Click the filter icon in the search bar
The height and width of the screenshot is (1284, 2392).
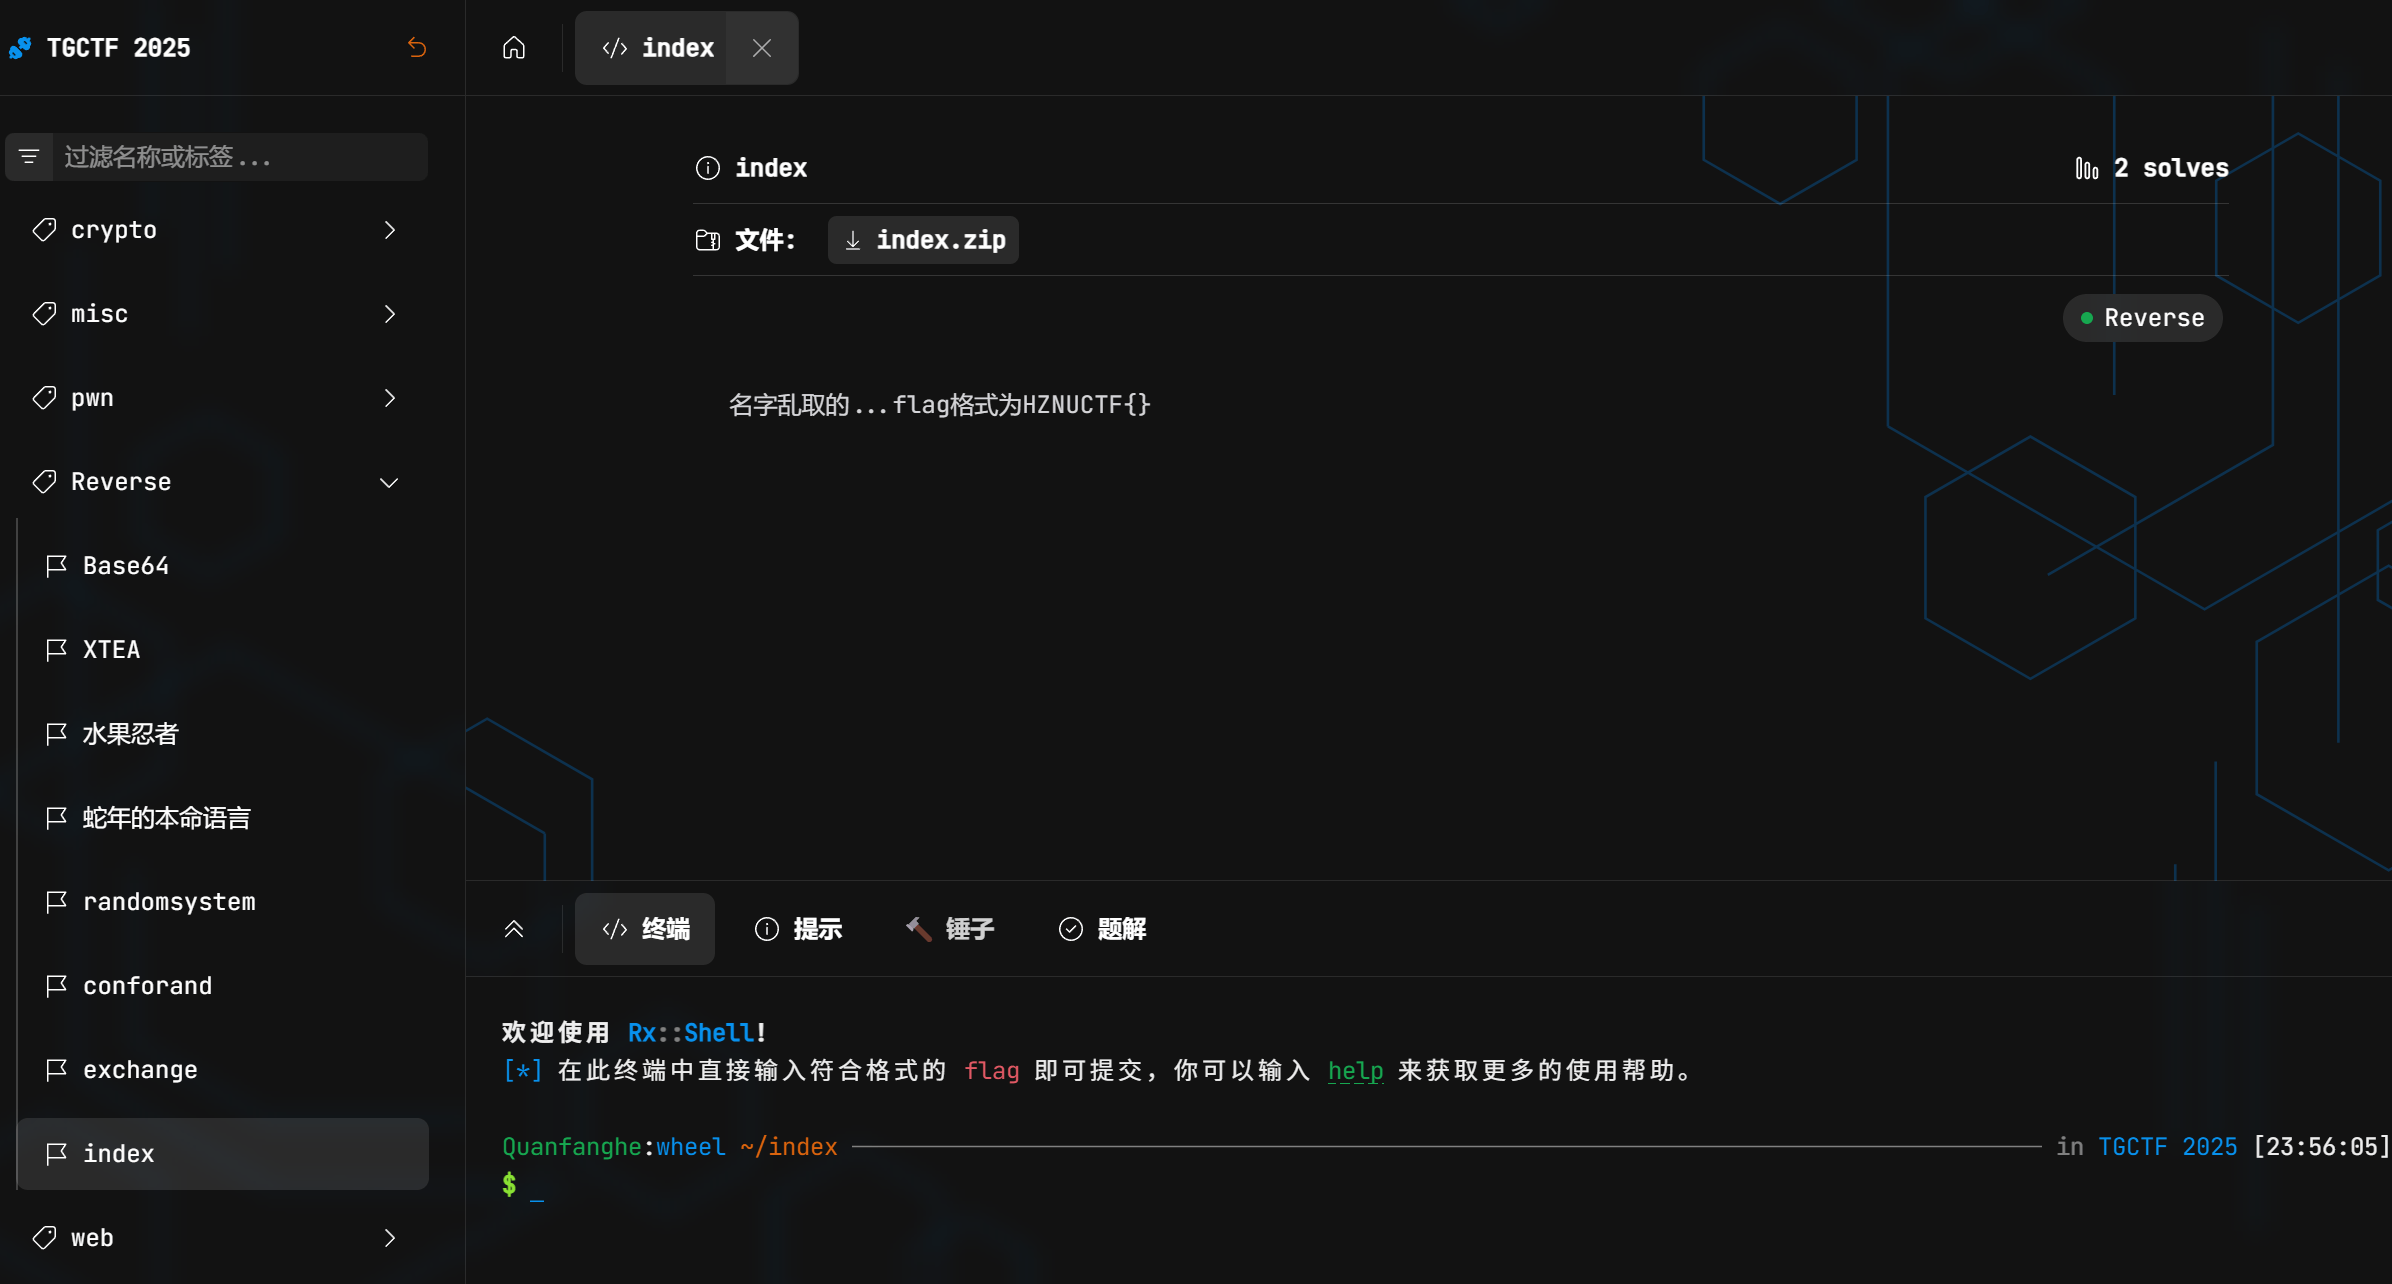pyautogui.click(x=28, y=156)
